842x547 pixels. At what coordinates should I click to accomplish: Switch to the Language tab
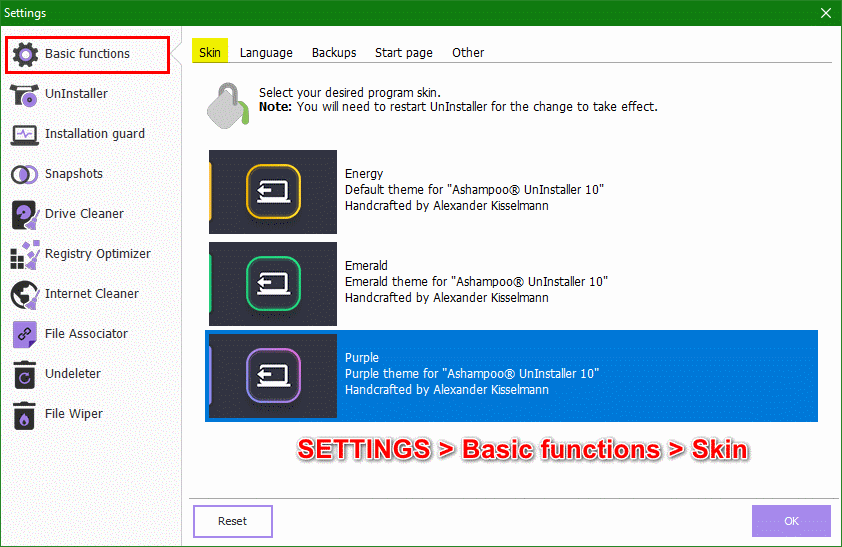click(x=266, y=53)
